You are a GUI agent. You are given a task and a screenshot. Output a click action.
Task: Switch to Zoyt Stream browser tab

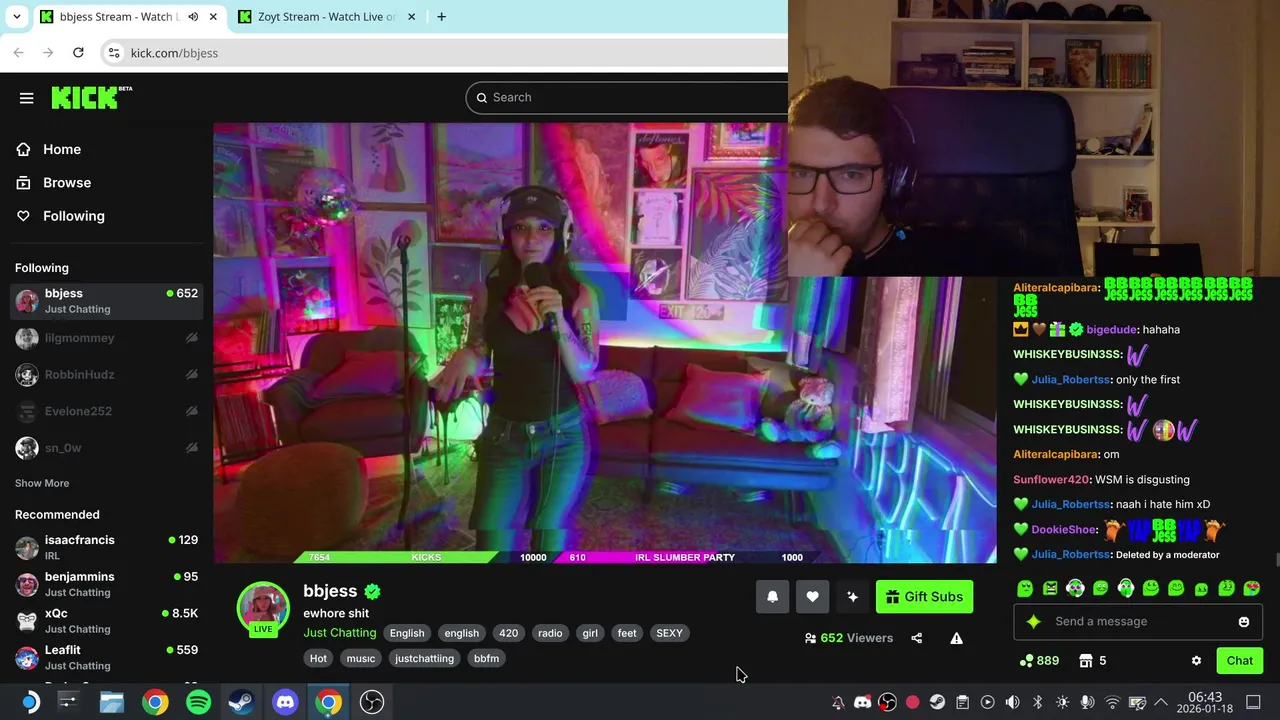click(326, 17)
